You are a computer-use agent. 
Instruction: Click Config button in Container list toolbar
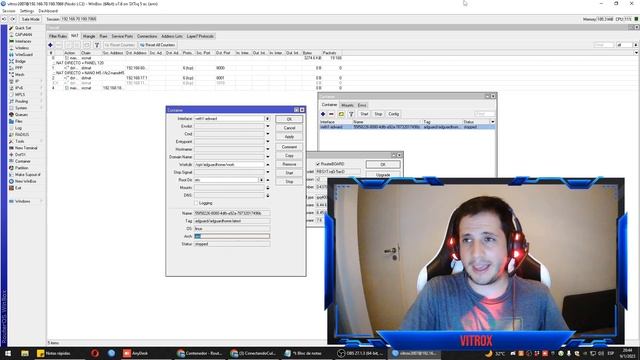coord(393,114)
